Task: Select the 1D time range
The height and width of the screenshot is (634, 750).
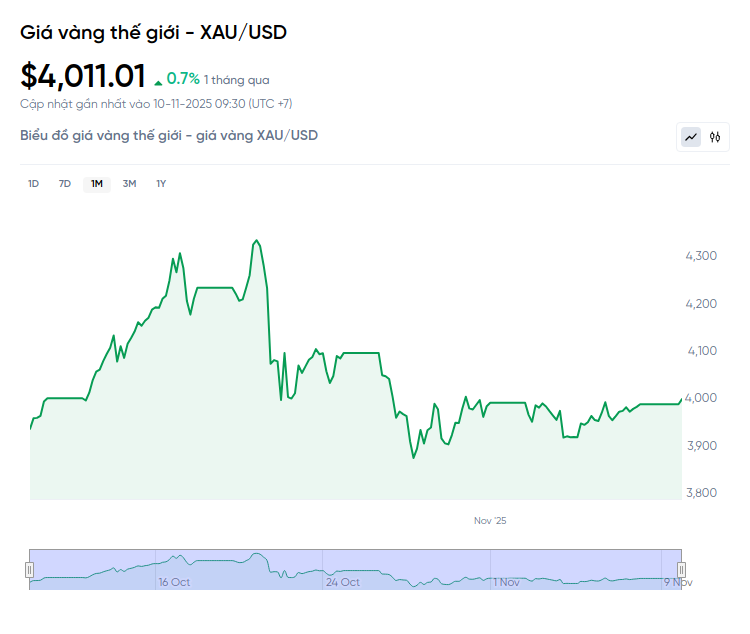Action: tap(33, 184)
